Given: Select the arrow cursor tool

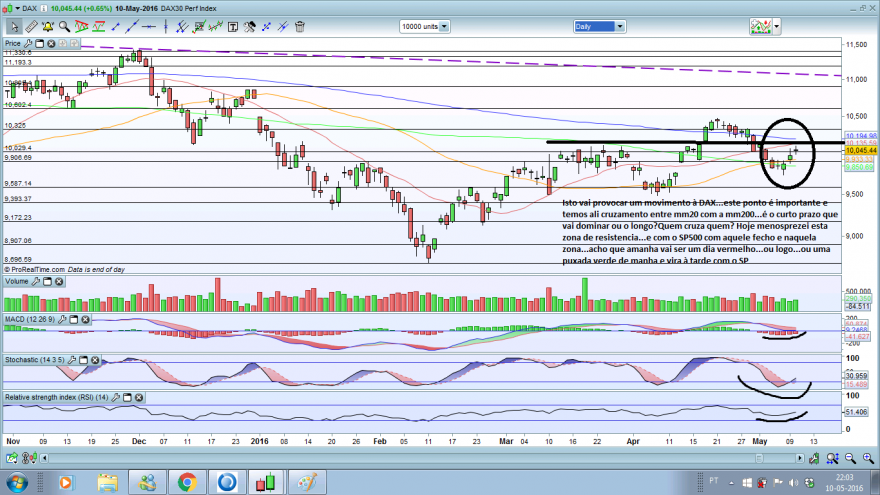Looking at the screenshot, I should coord(13,26).
